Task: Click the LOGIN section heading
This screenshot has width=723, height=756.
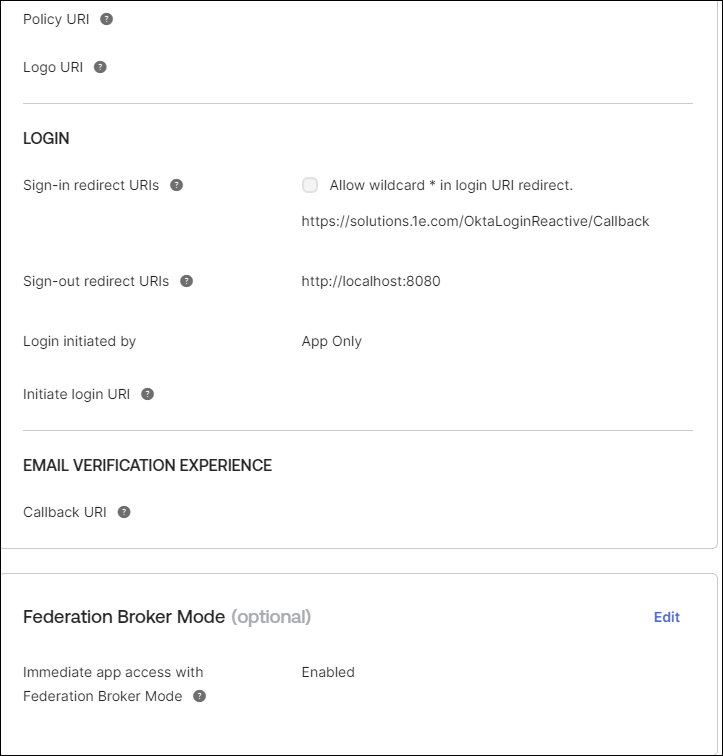Action: pyautogui.click(x=46, y=138)
